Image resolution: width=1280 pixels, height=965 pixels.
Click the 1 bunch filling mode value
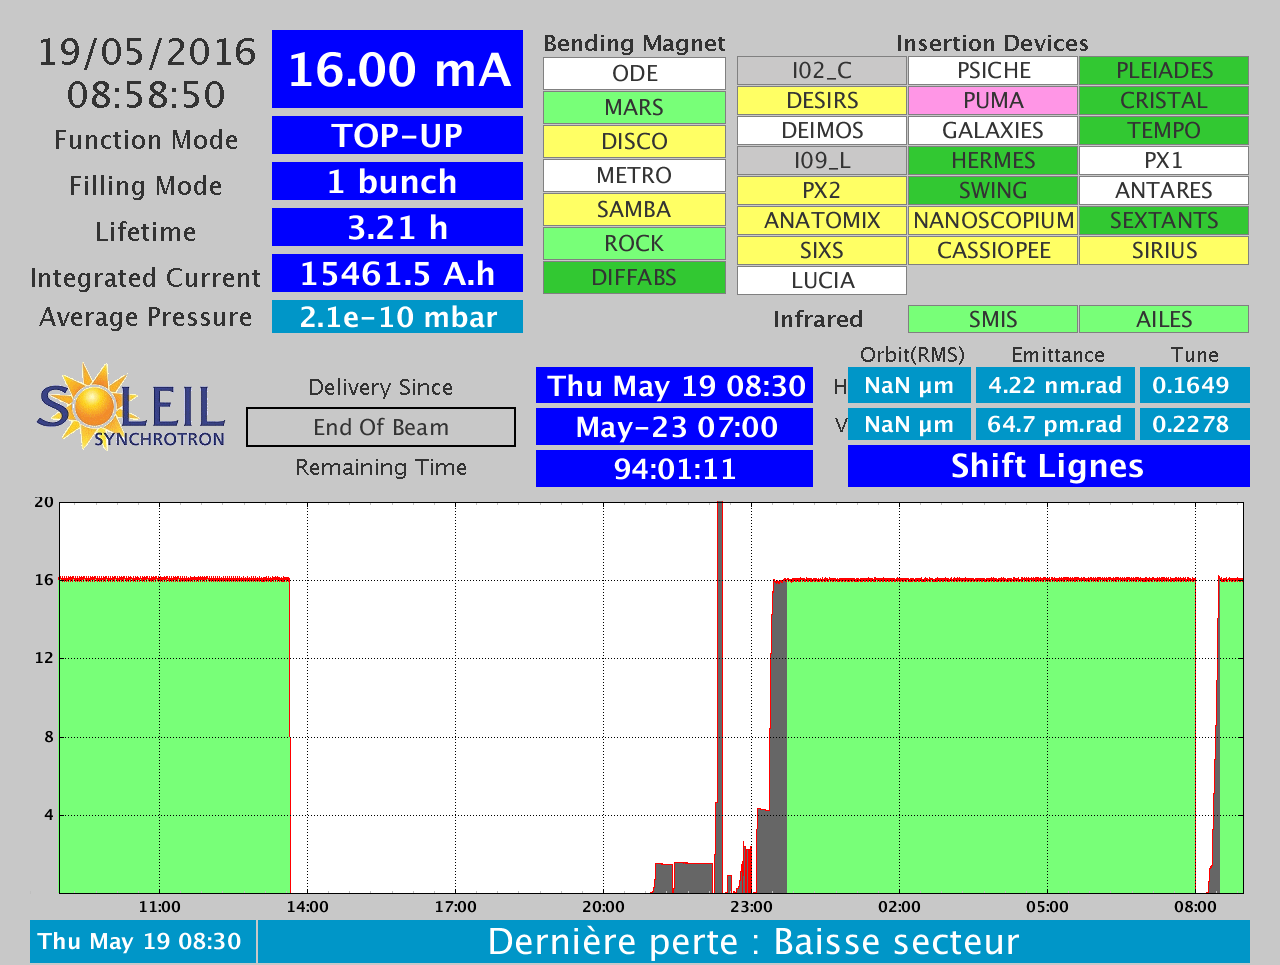point(397,181)
